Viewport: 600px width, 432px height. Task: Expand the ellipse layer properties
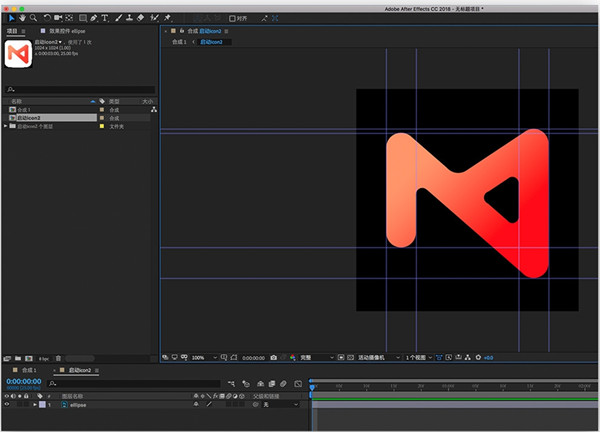(34, 404)
